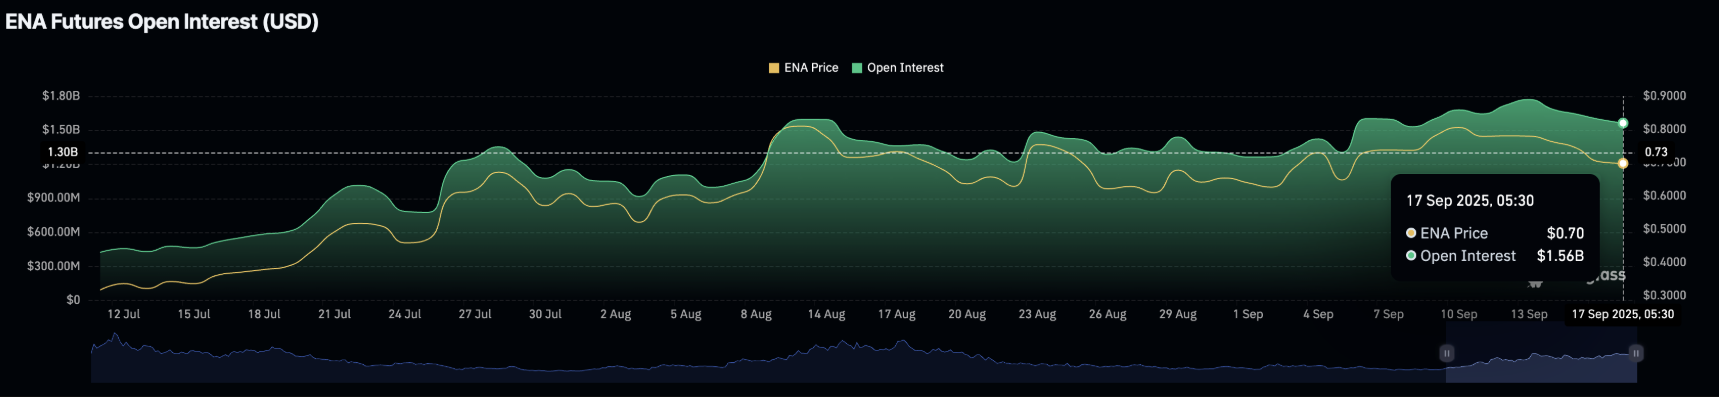Select the 1 Sep label on the time axis

pos(1248,314)
